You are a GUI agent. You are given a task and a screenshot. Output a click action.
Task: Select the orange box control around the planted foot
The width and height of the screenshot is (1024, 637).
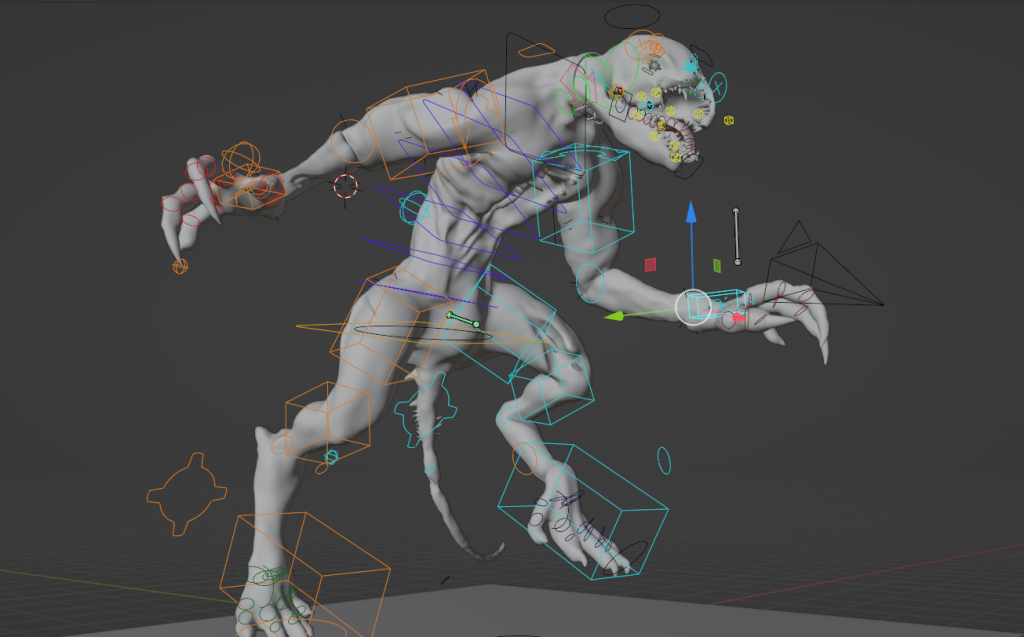point(304,575)
